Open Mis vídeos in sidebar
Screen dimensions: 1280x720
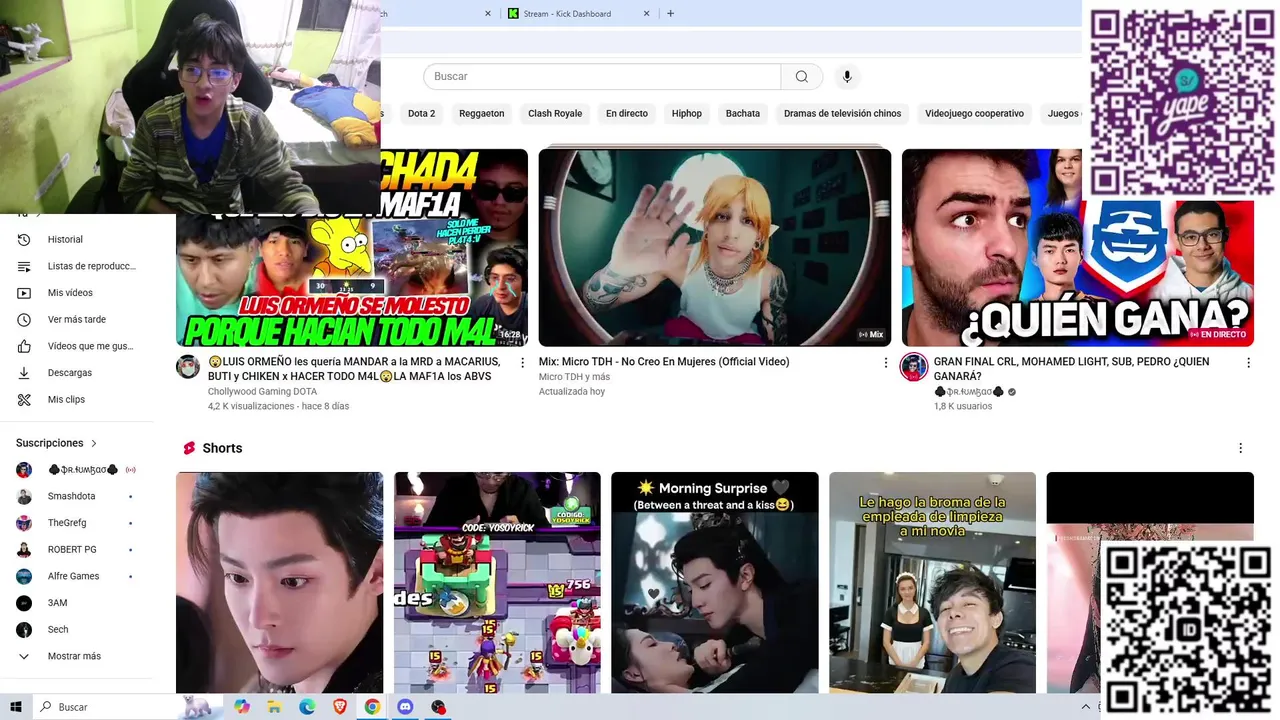pos(70,293)
